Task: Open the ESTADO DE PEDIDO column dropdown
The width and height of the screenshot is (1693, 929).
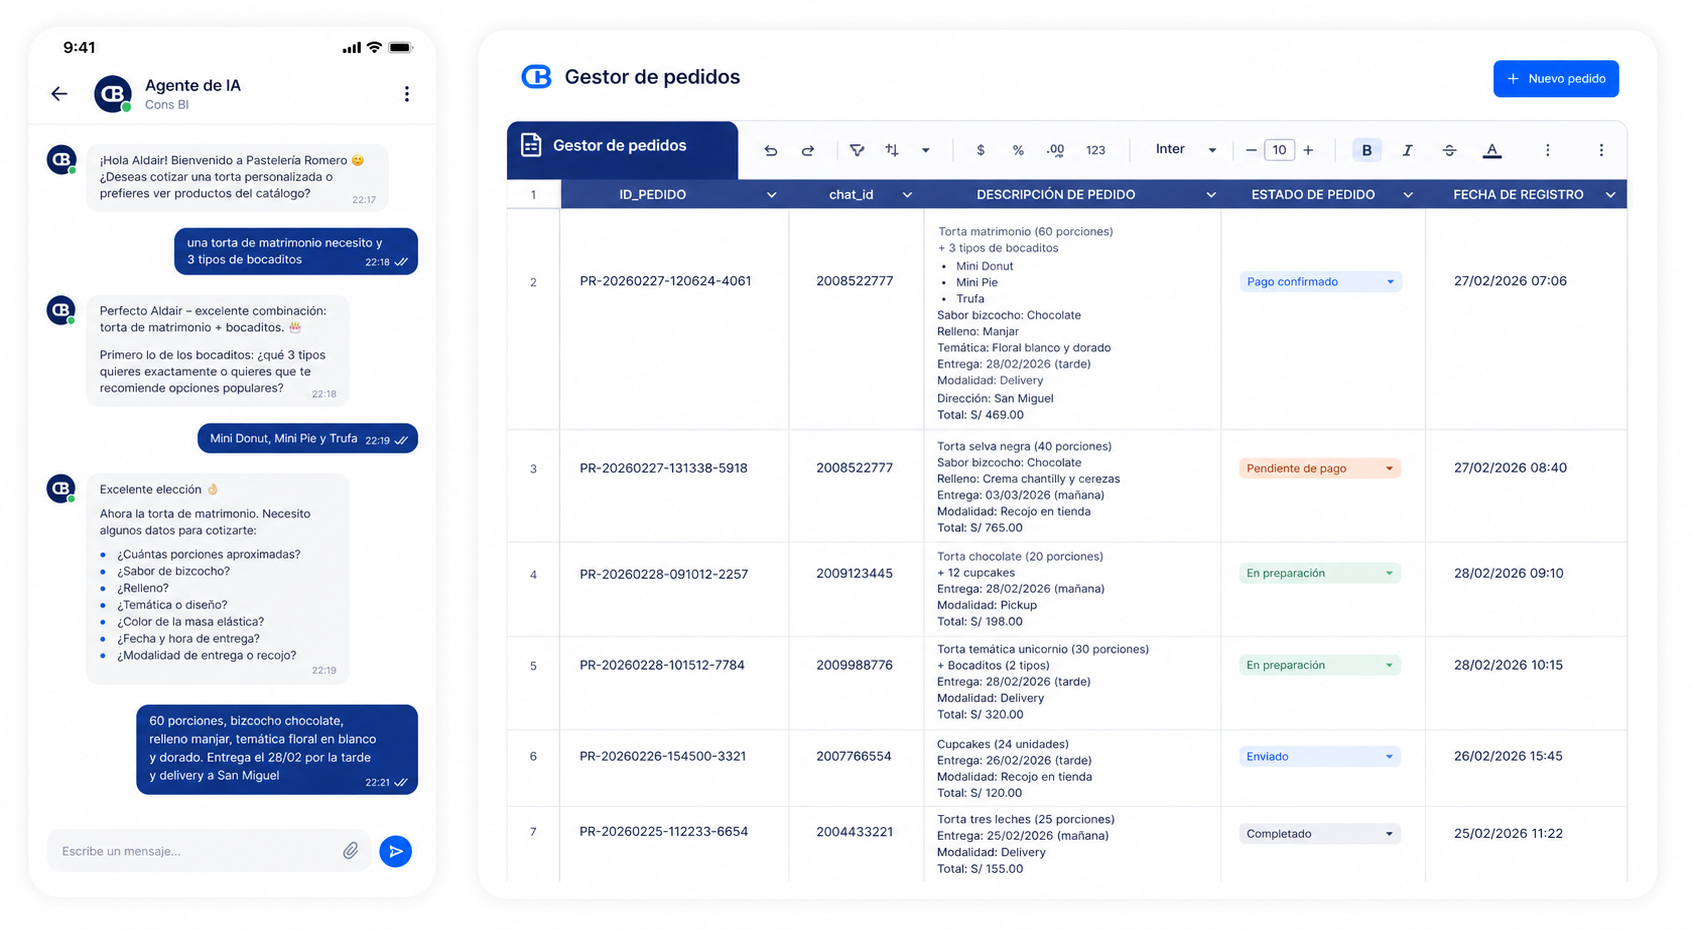Action: (x=1408, y=195)
